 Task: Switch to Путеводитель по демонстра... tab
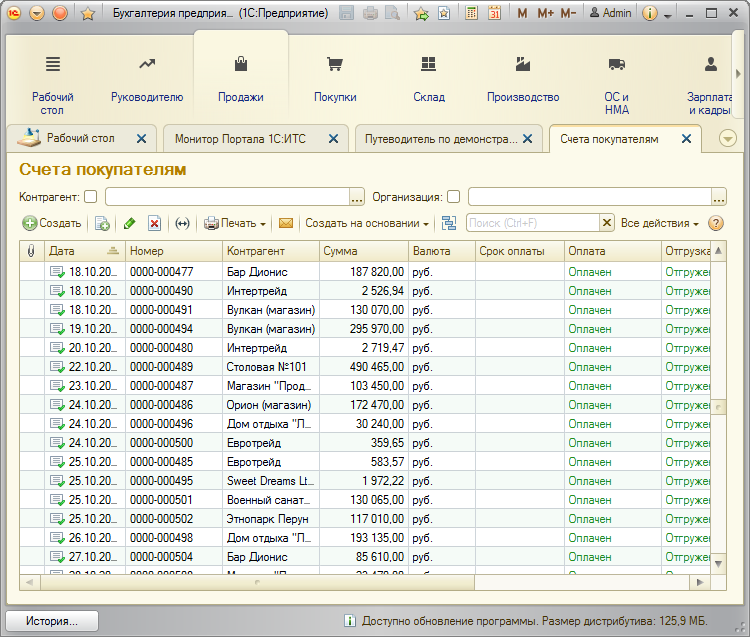(x=441, y=139)
